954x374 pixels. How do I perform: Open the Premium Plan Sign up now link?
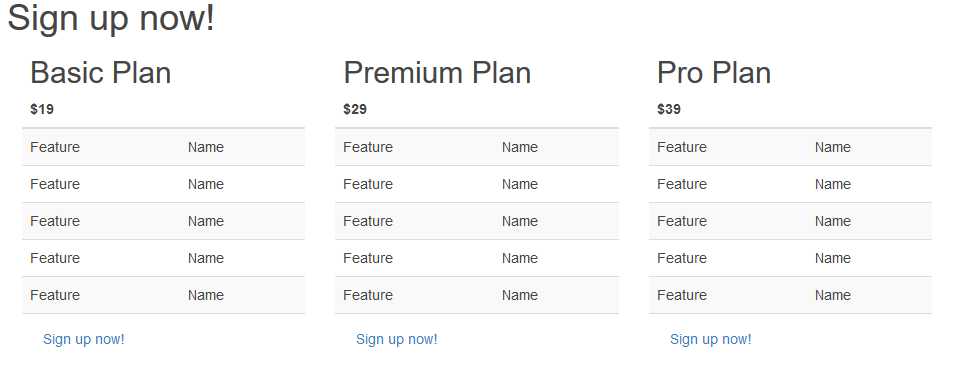pos(397,339)
